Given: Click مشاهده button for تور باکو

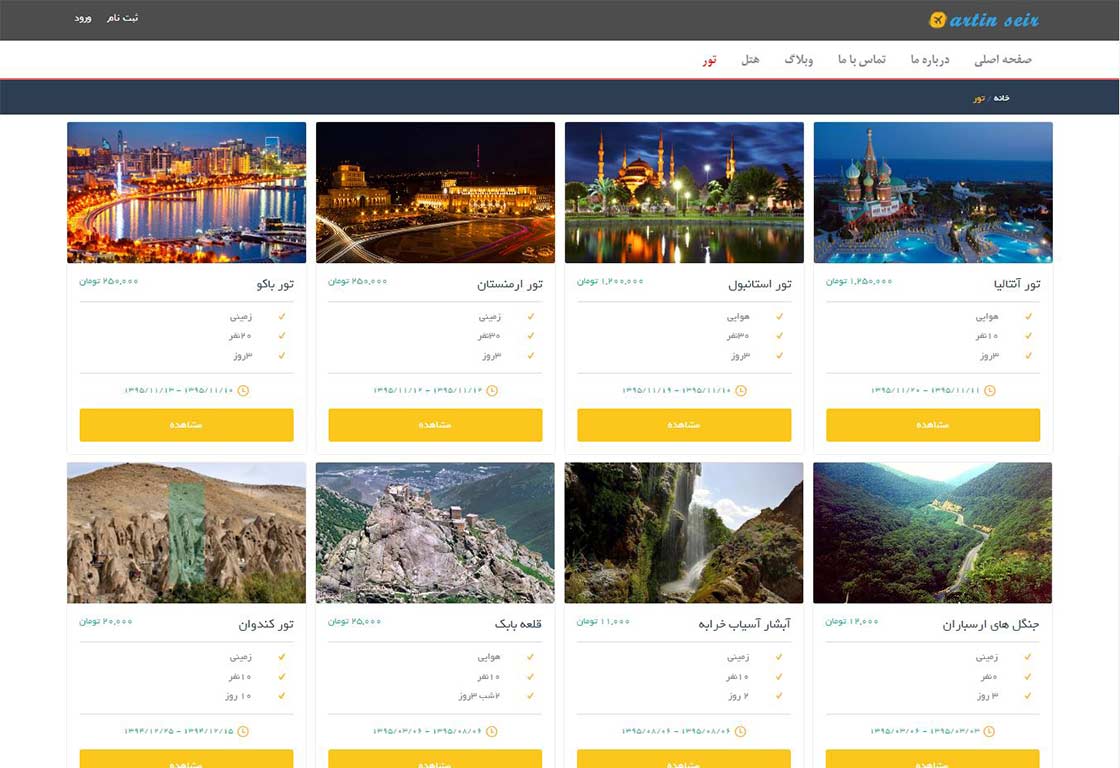Looking at the screenshot, I should point(186,425).
